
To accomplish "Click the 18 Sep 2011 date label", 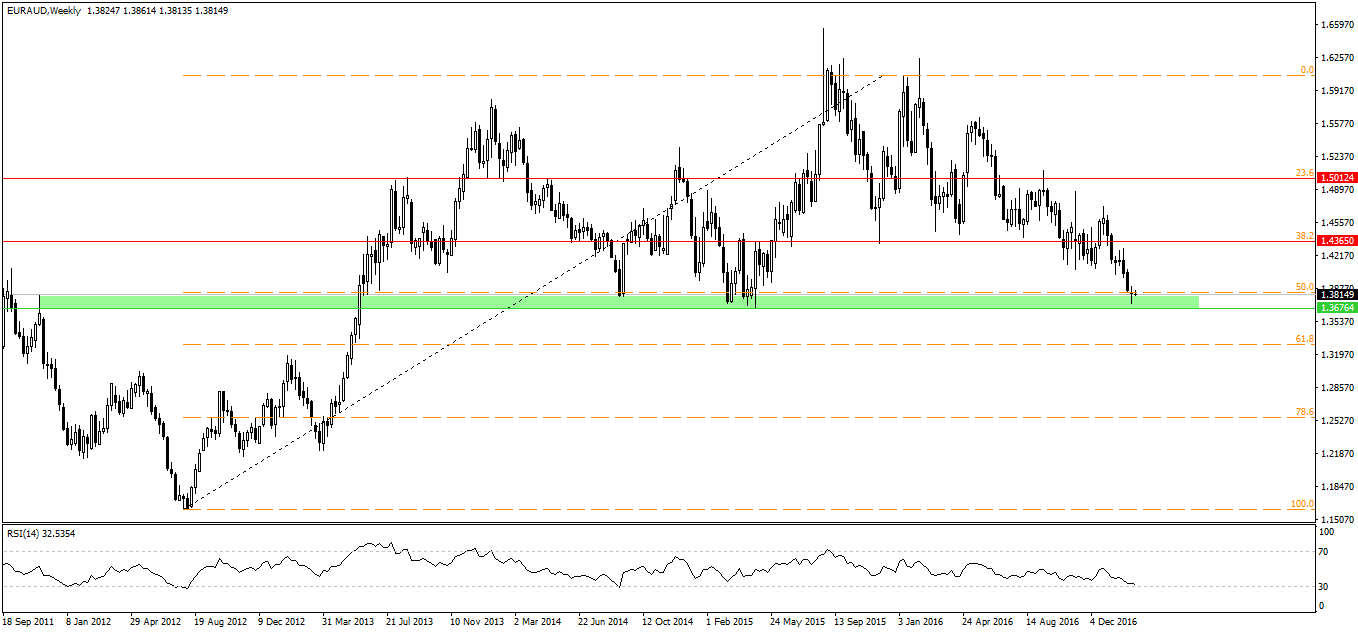I will 27,621.
